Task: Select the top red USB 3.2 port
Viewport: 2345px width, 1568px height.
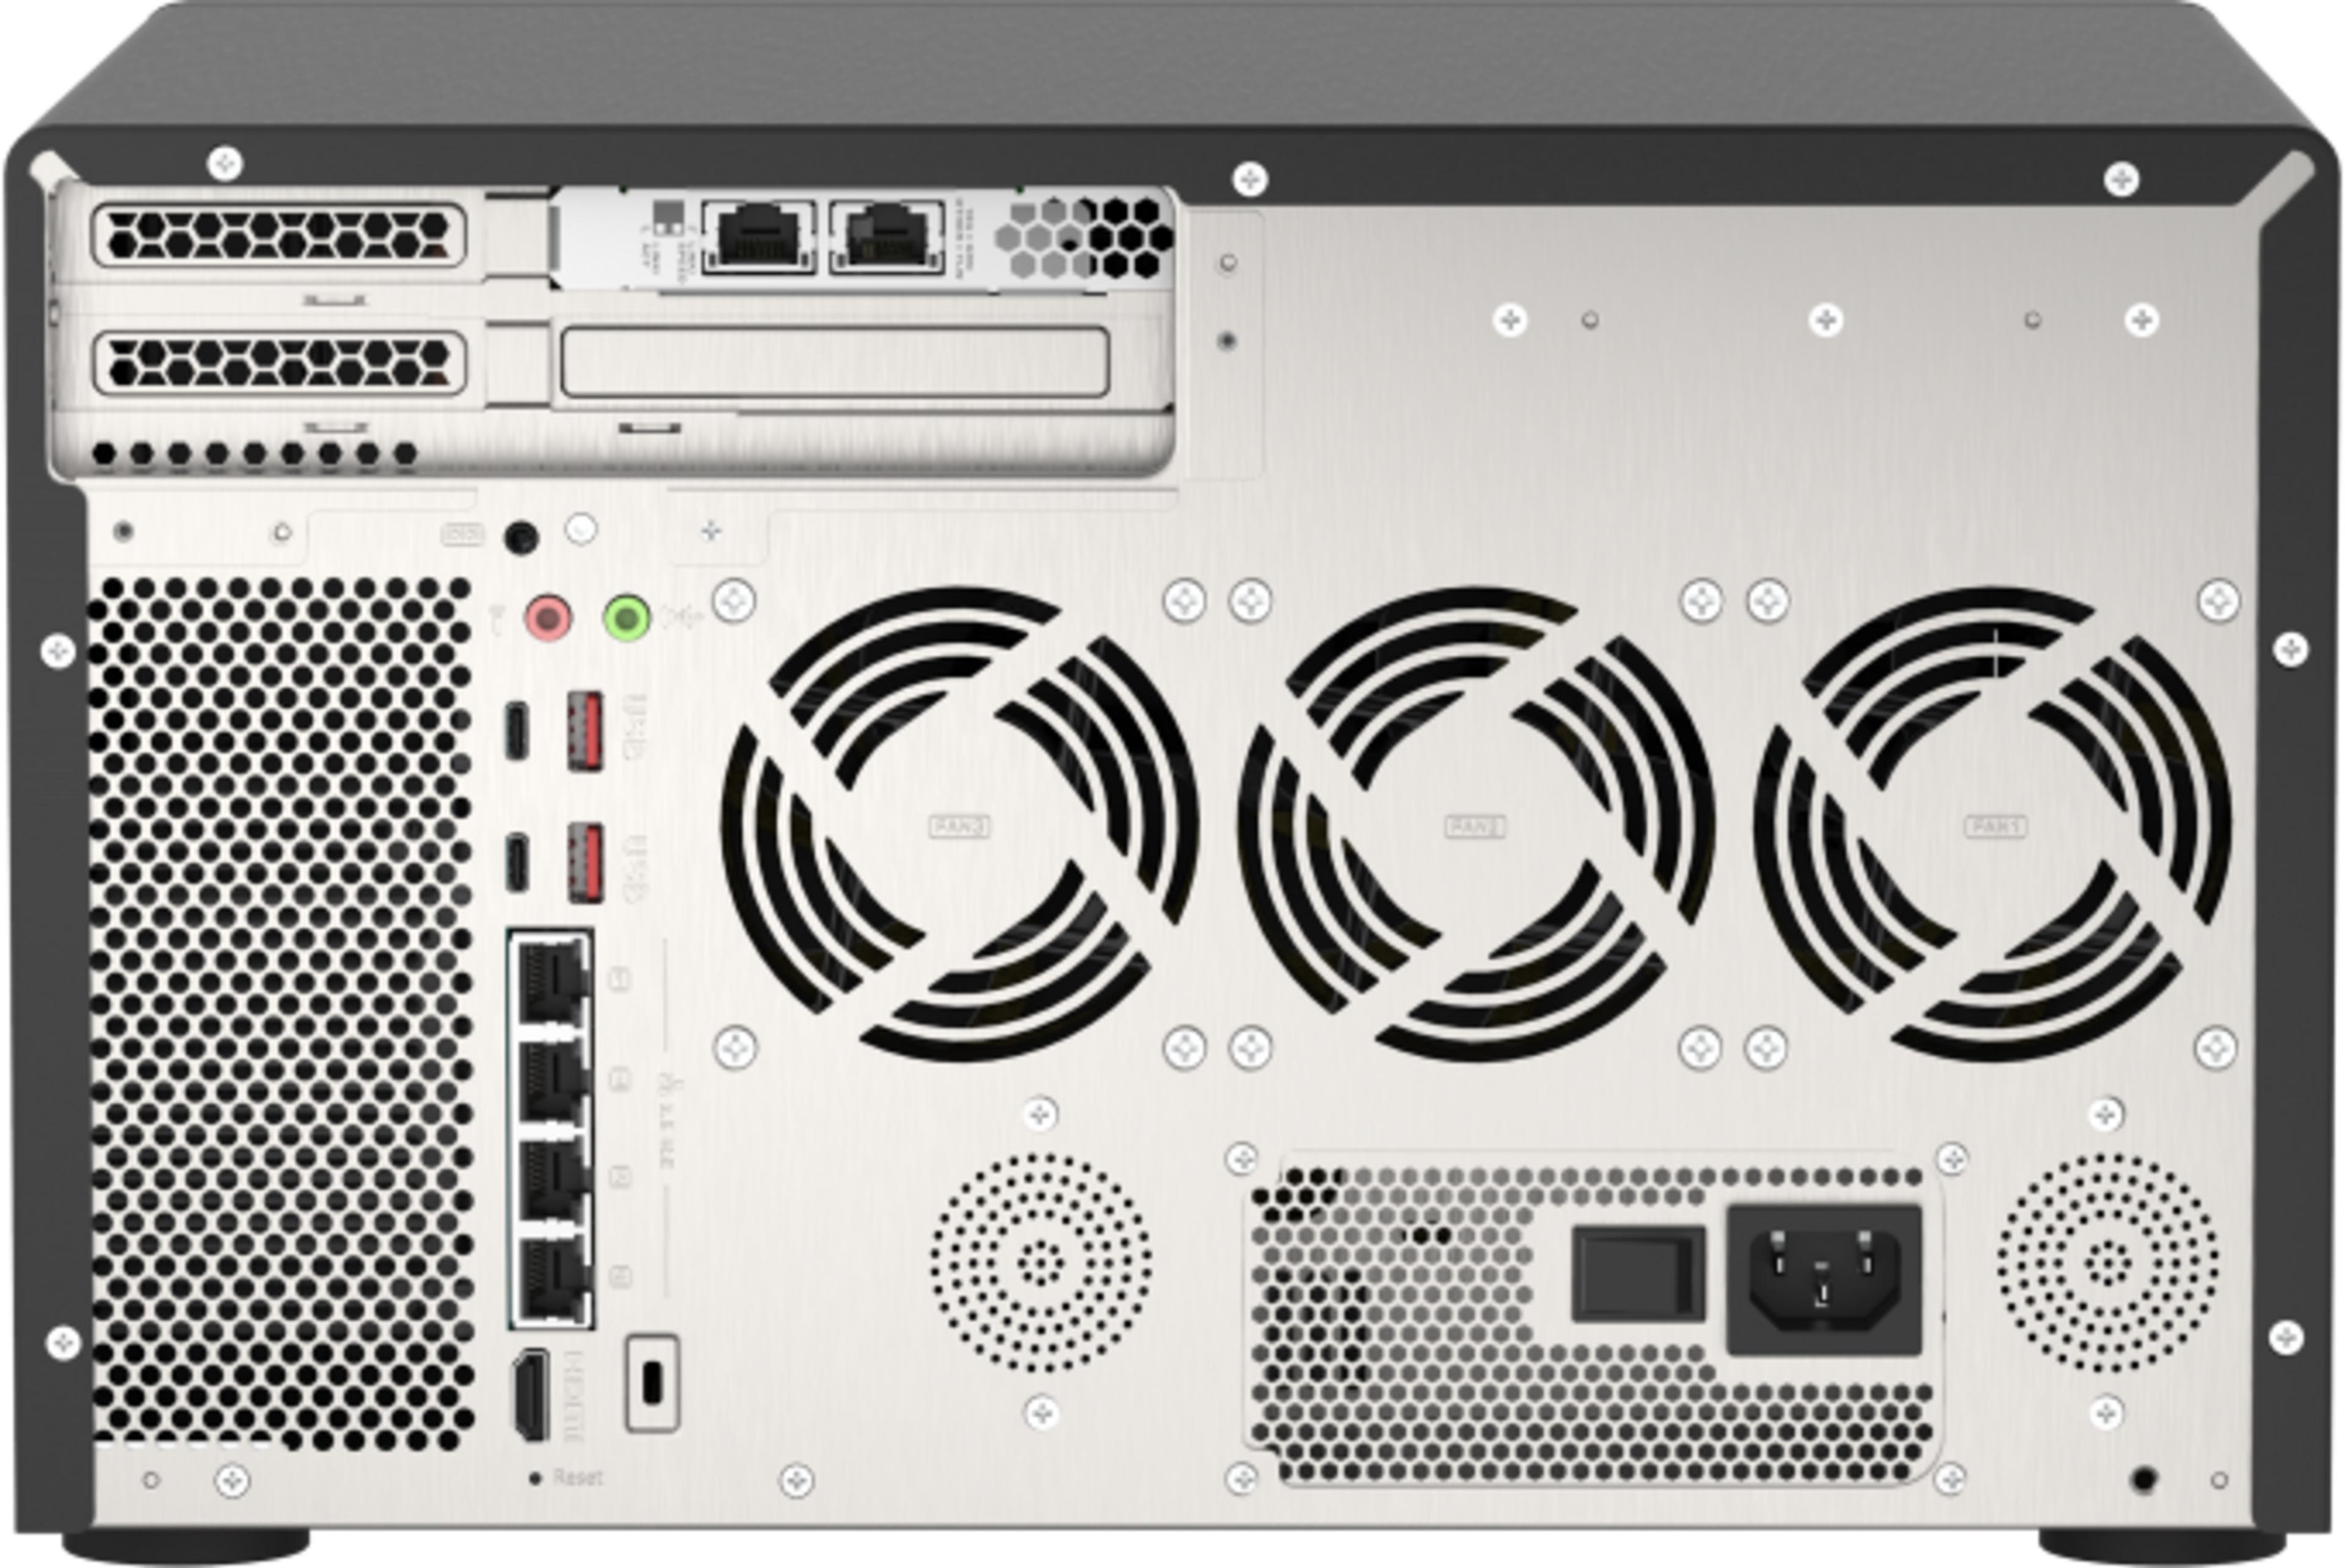Action: click(x=585, y=730)
